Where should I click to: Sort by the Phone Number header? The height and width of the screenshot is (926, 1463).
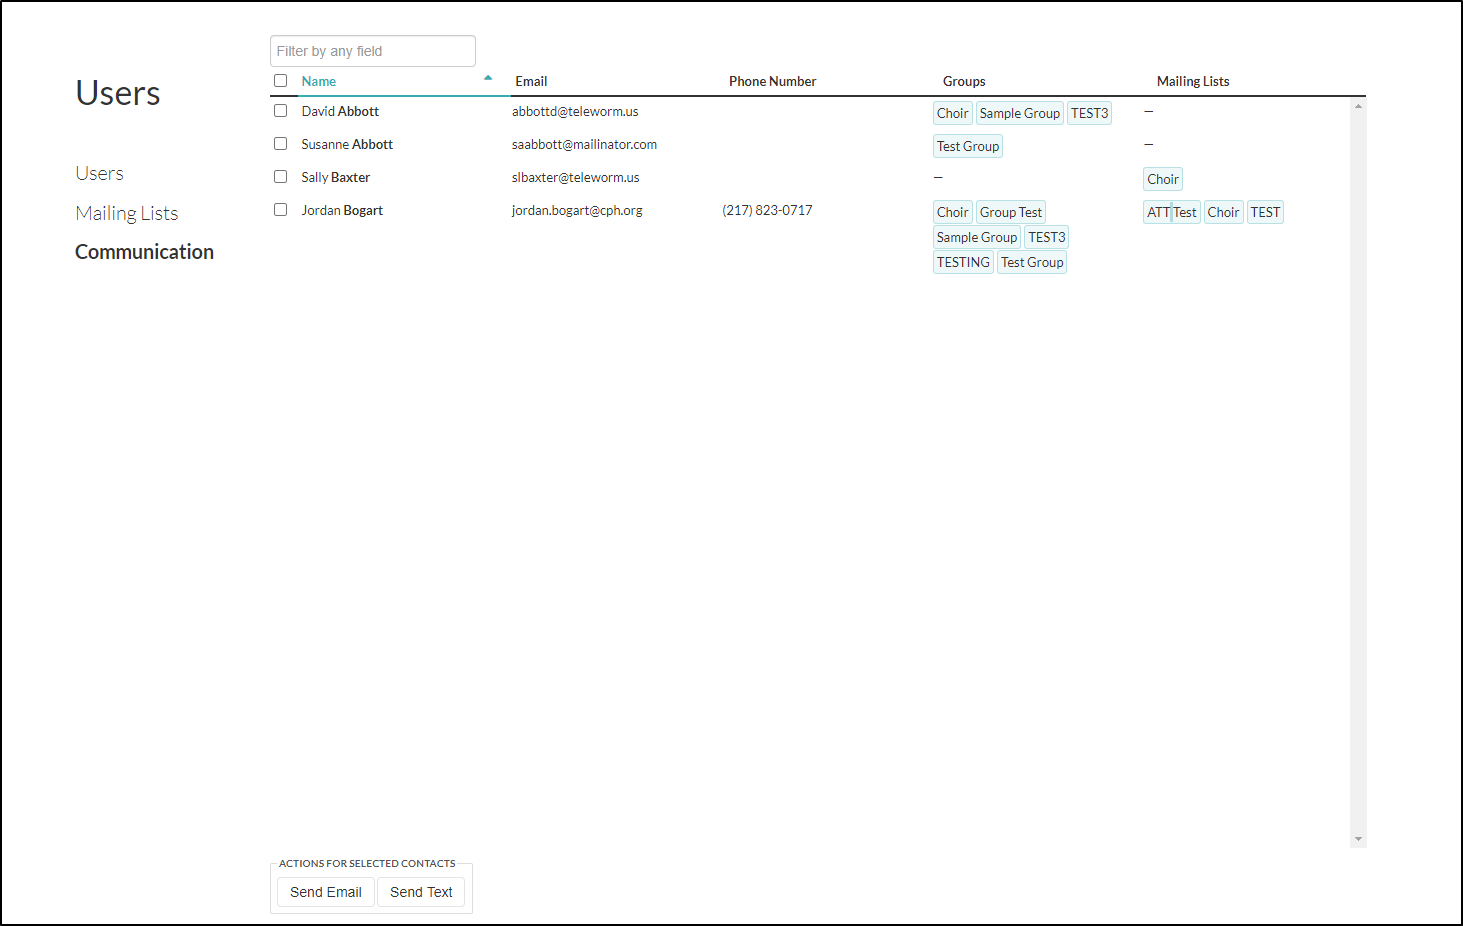(772, 82)
